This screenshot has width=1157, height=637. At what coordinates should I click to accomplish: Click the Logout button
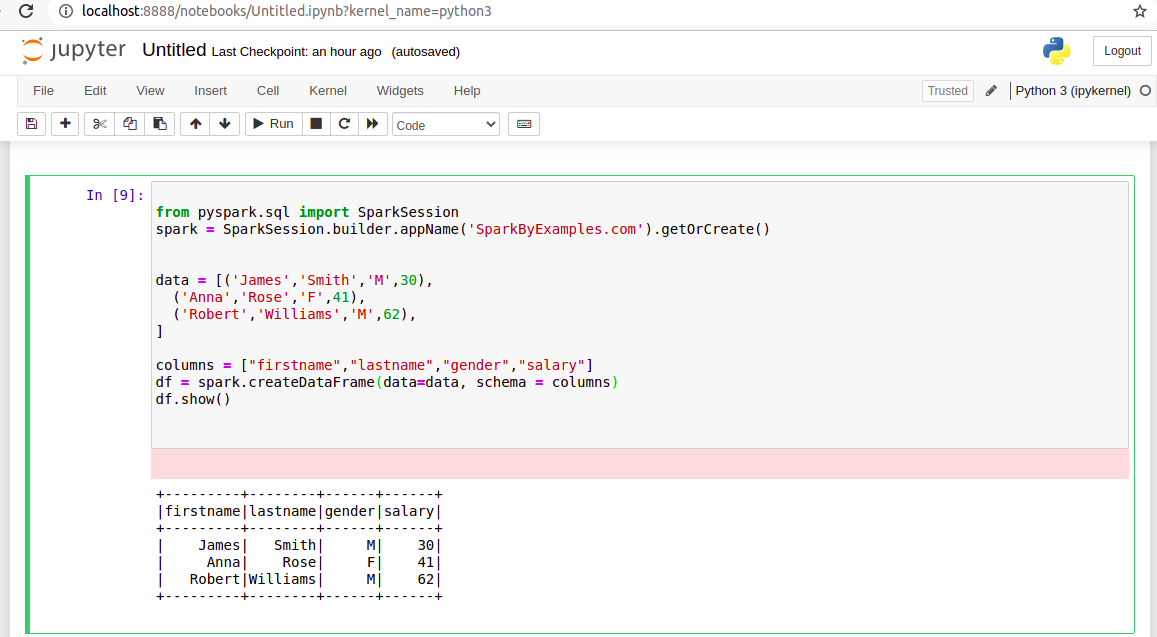pos(1121,50)
